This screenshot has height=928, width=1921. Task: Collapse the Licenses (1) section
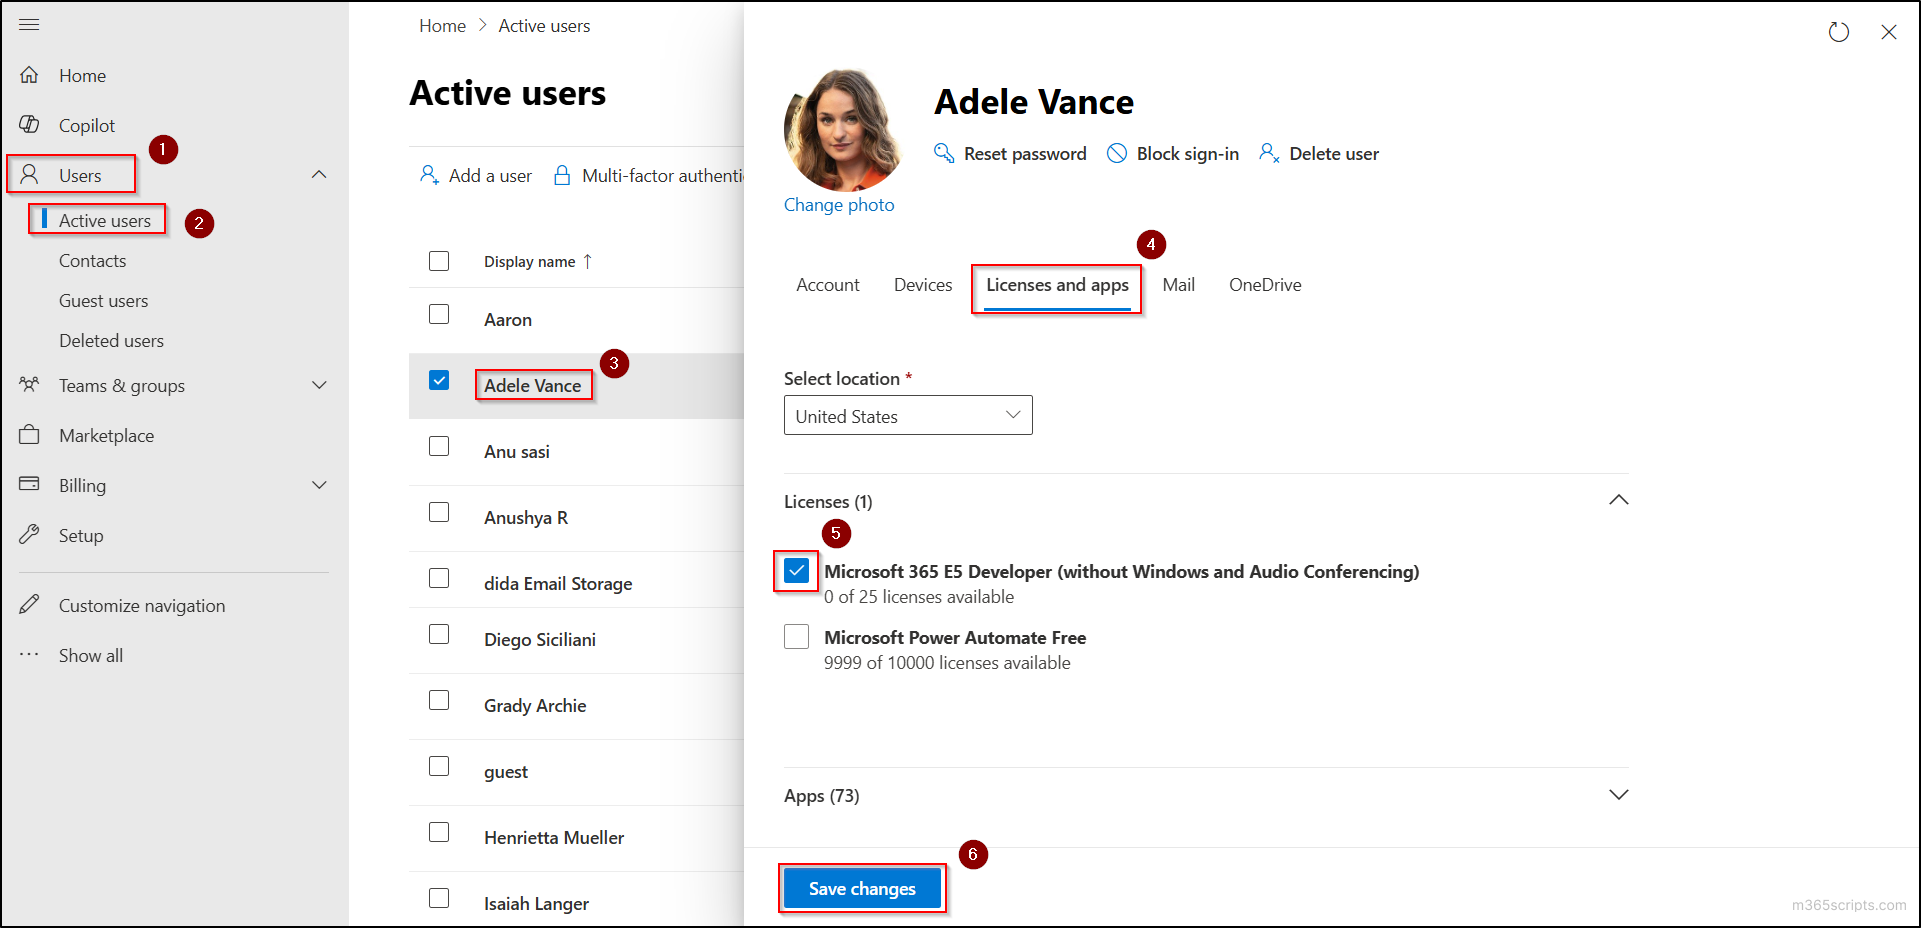[x=1619, y=500]
